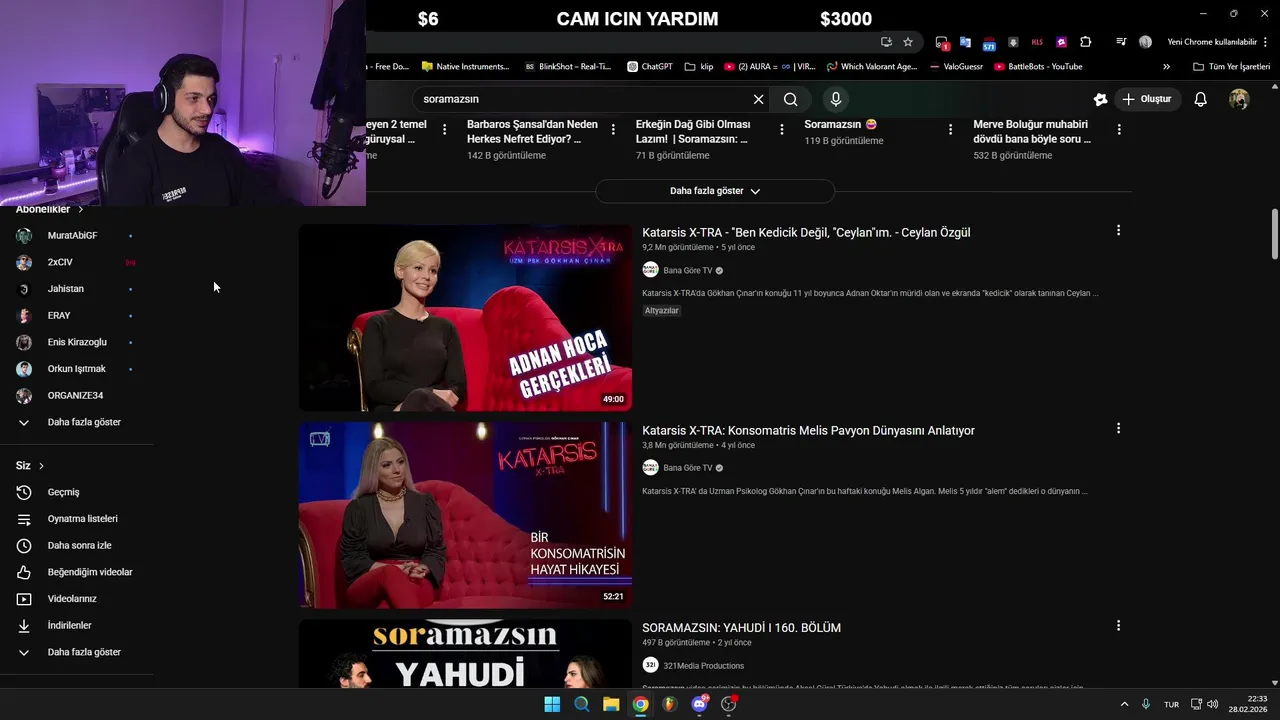1280x720 pixels.
Task: Click the page vertical scrollbar thumb
Action: point(1274,234)
